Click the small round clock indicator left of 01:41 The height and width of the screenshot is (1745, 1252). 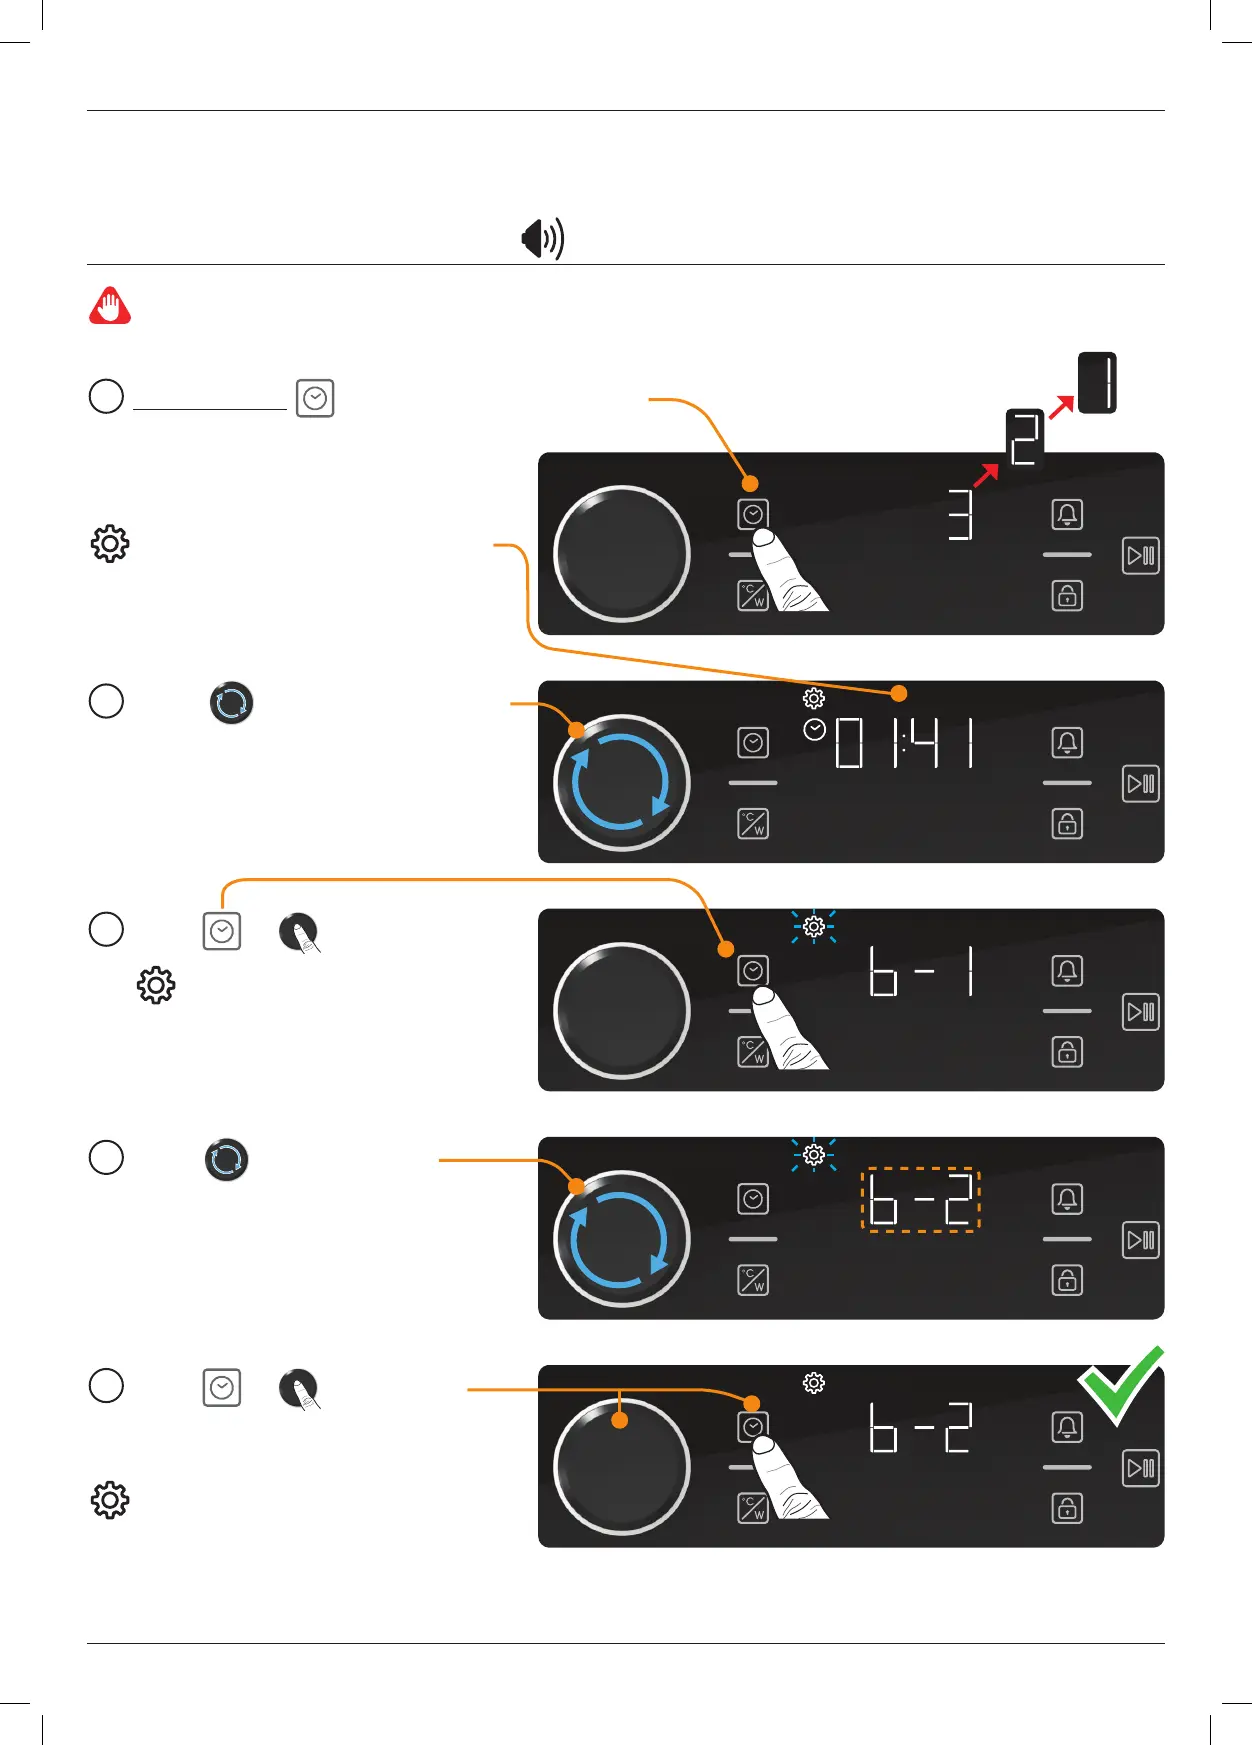coord(815,730)
